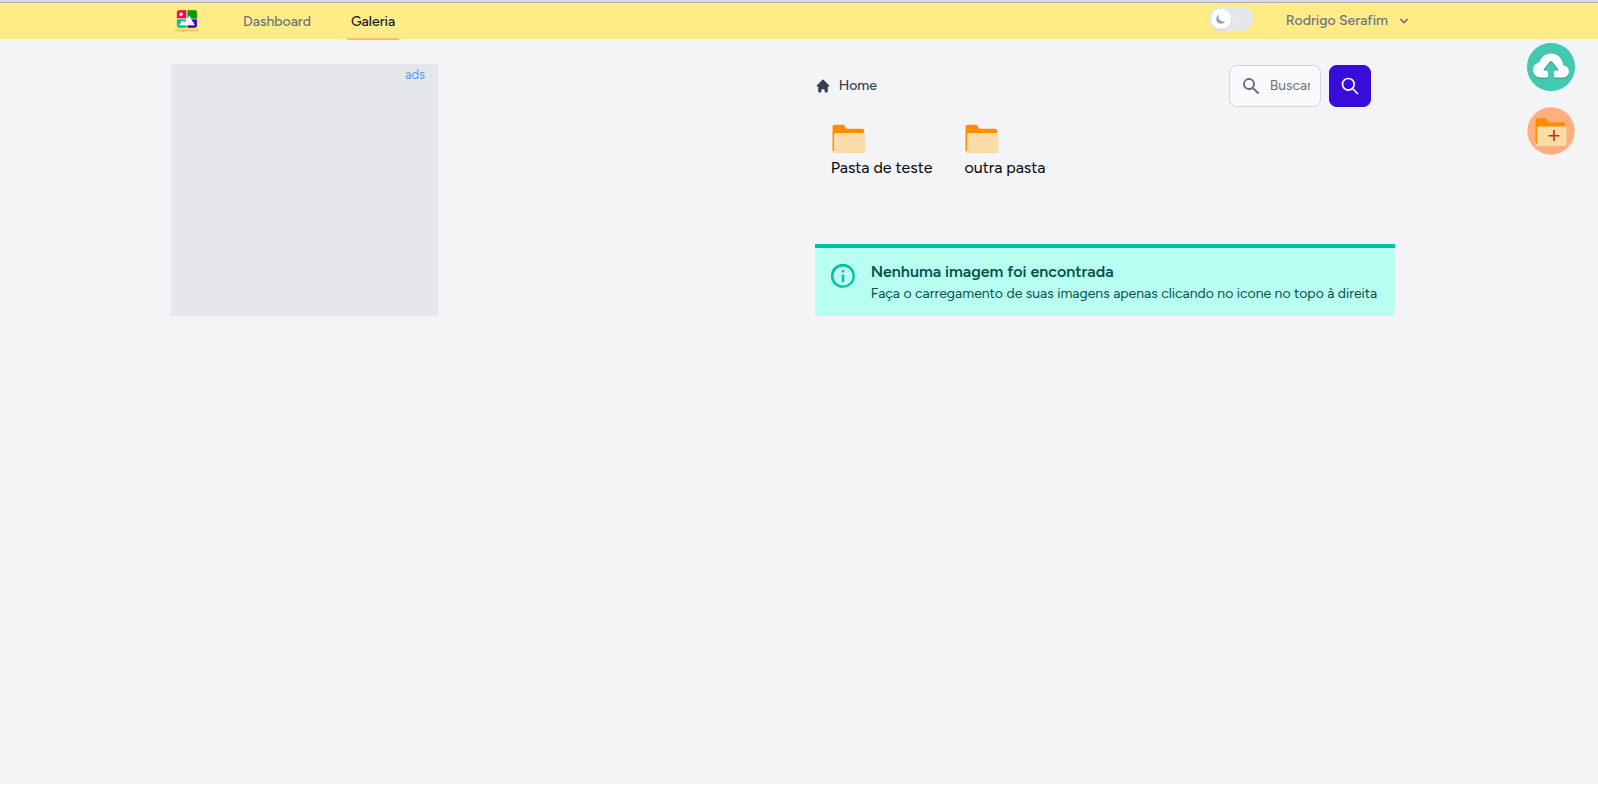Expand the Rodrigo Serafim user menu

1347,20
